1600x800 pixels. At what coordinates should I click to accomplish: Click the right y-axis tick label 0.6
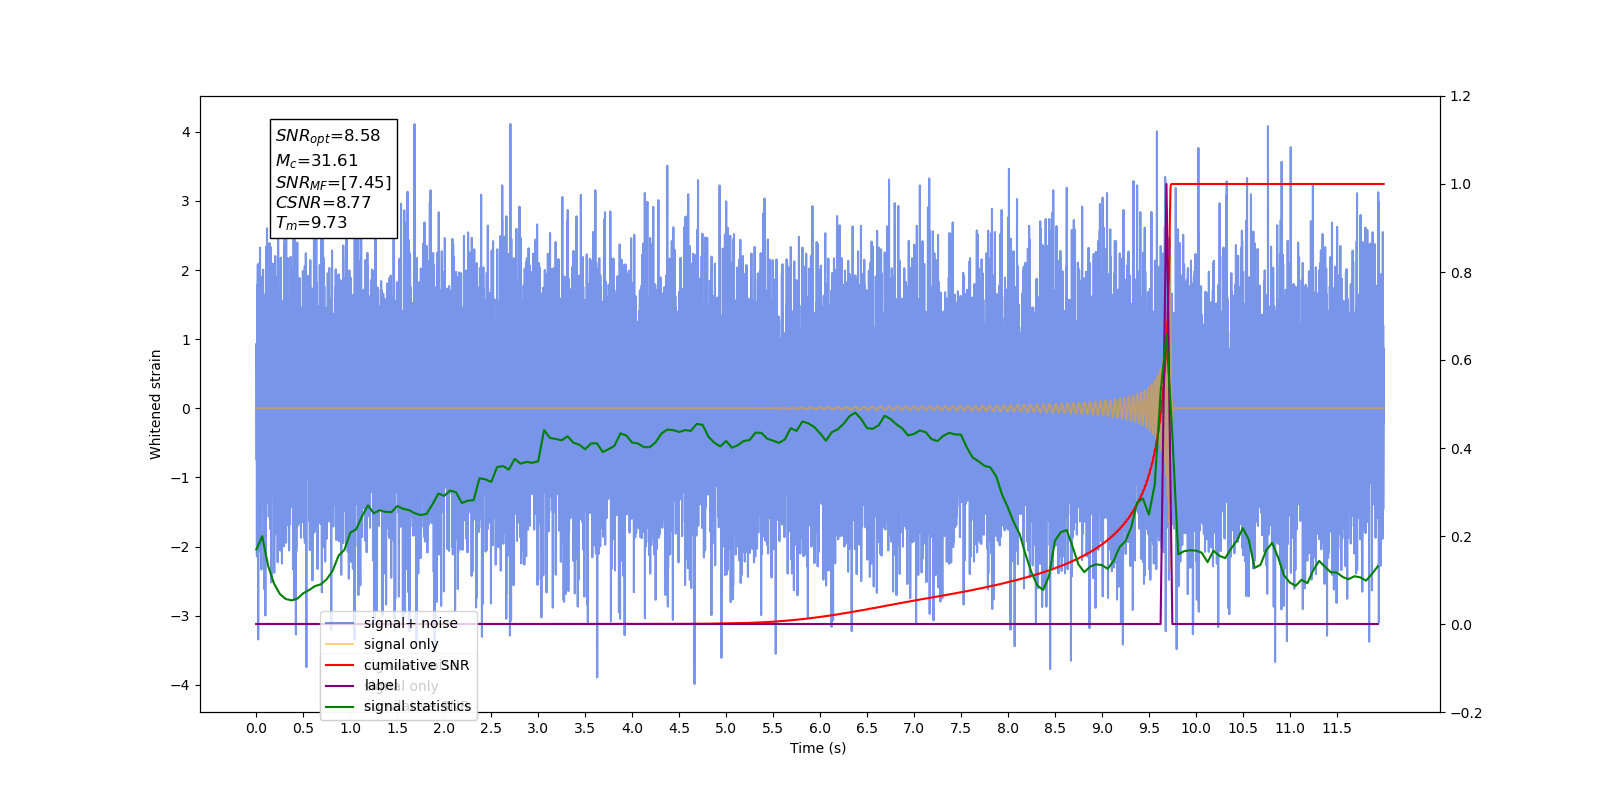pos(1461,360)
